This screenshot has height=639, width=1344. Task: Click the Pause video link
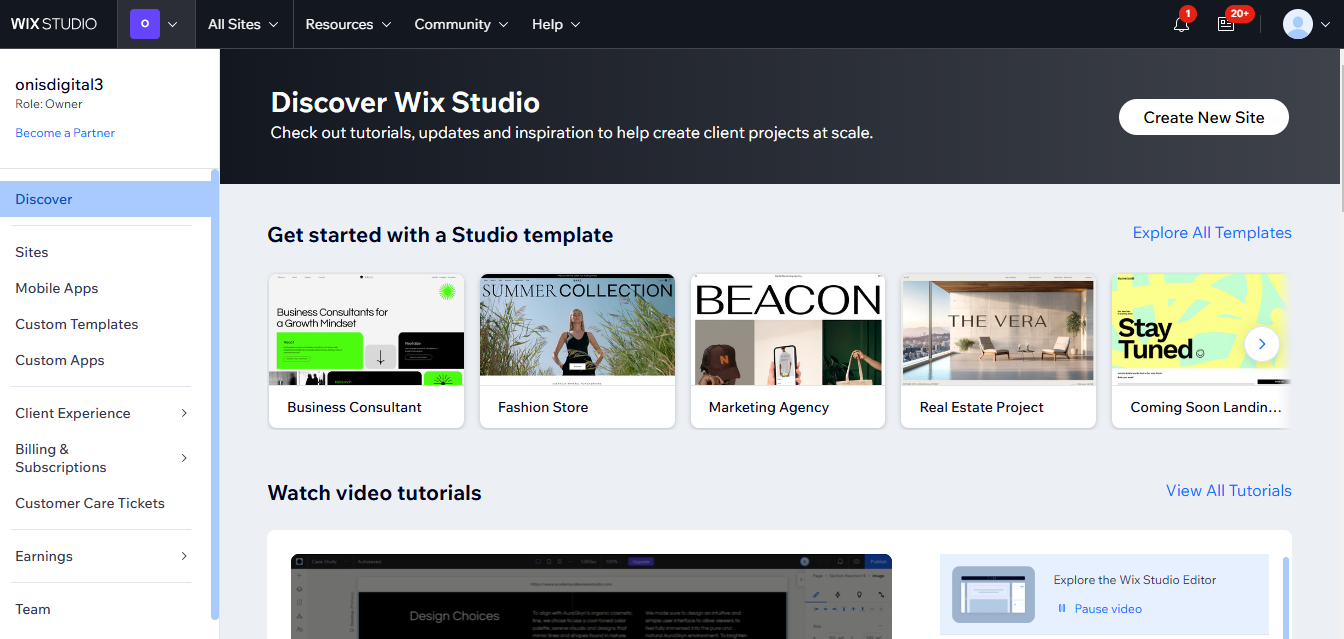[x=1108, y=609]
